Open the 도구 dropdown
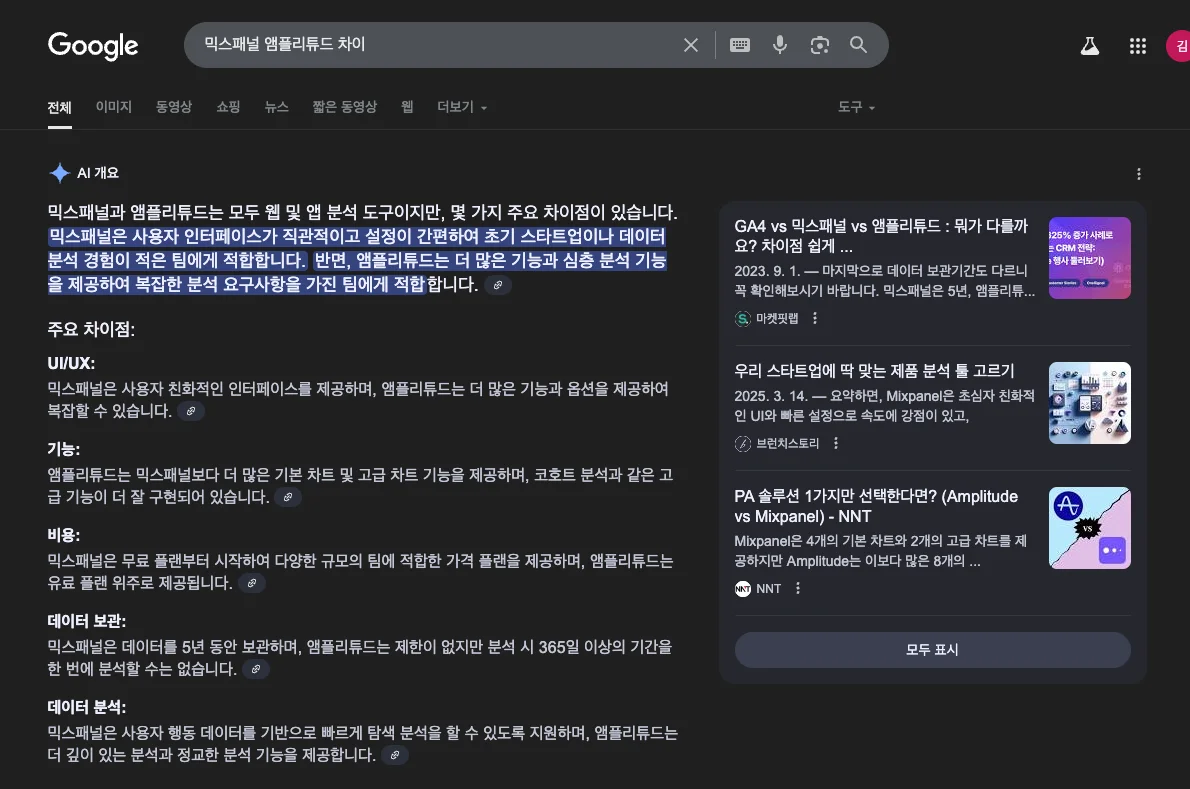Image resolution: width=1190 pixels, height=789 pixels. (x=856, y=107)
